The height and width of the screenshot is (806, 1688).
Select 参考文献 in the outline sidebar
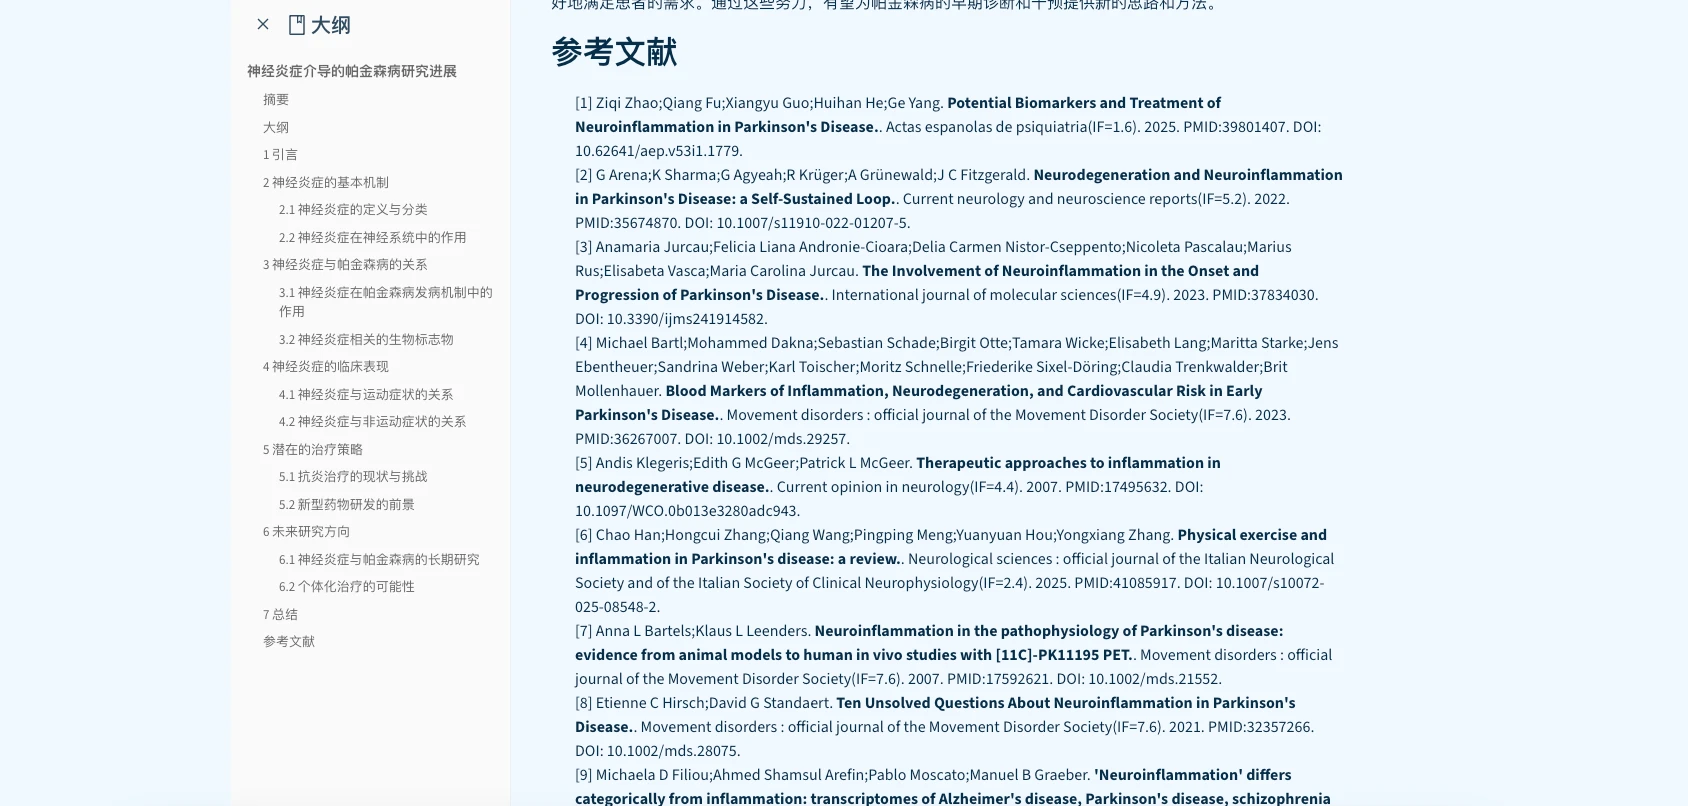289,641
